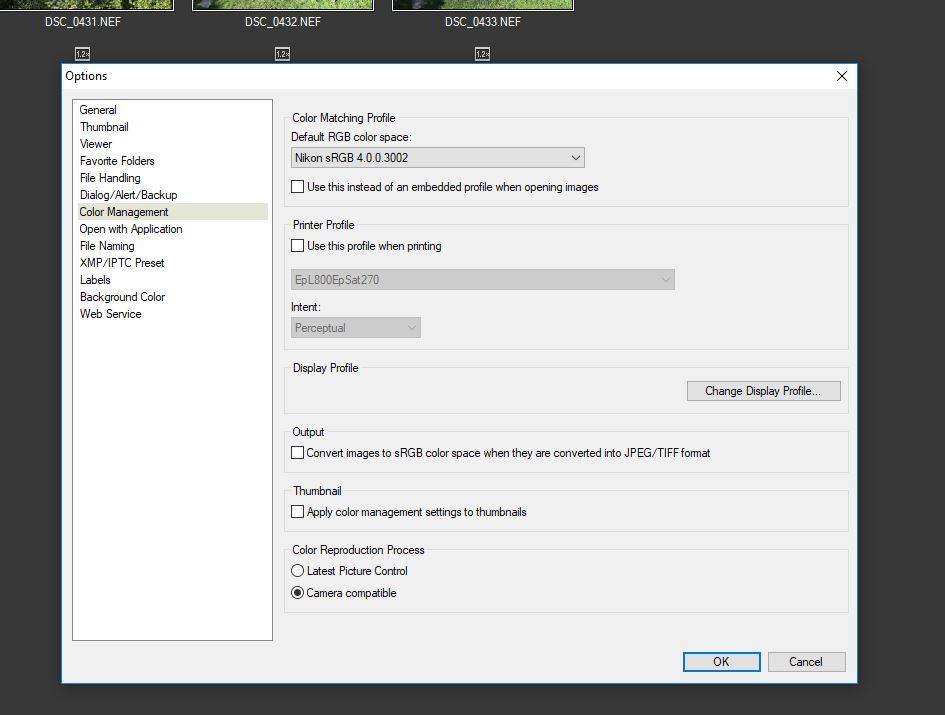This screenshot has width=945, height=715.
Task: Confirm settings with the OK button
Action: [x=721, y=662]
